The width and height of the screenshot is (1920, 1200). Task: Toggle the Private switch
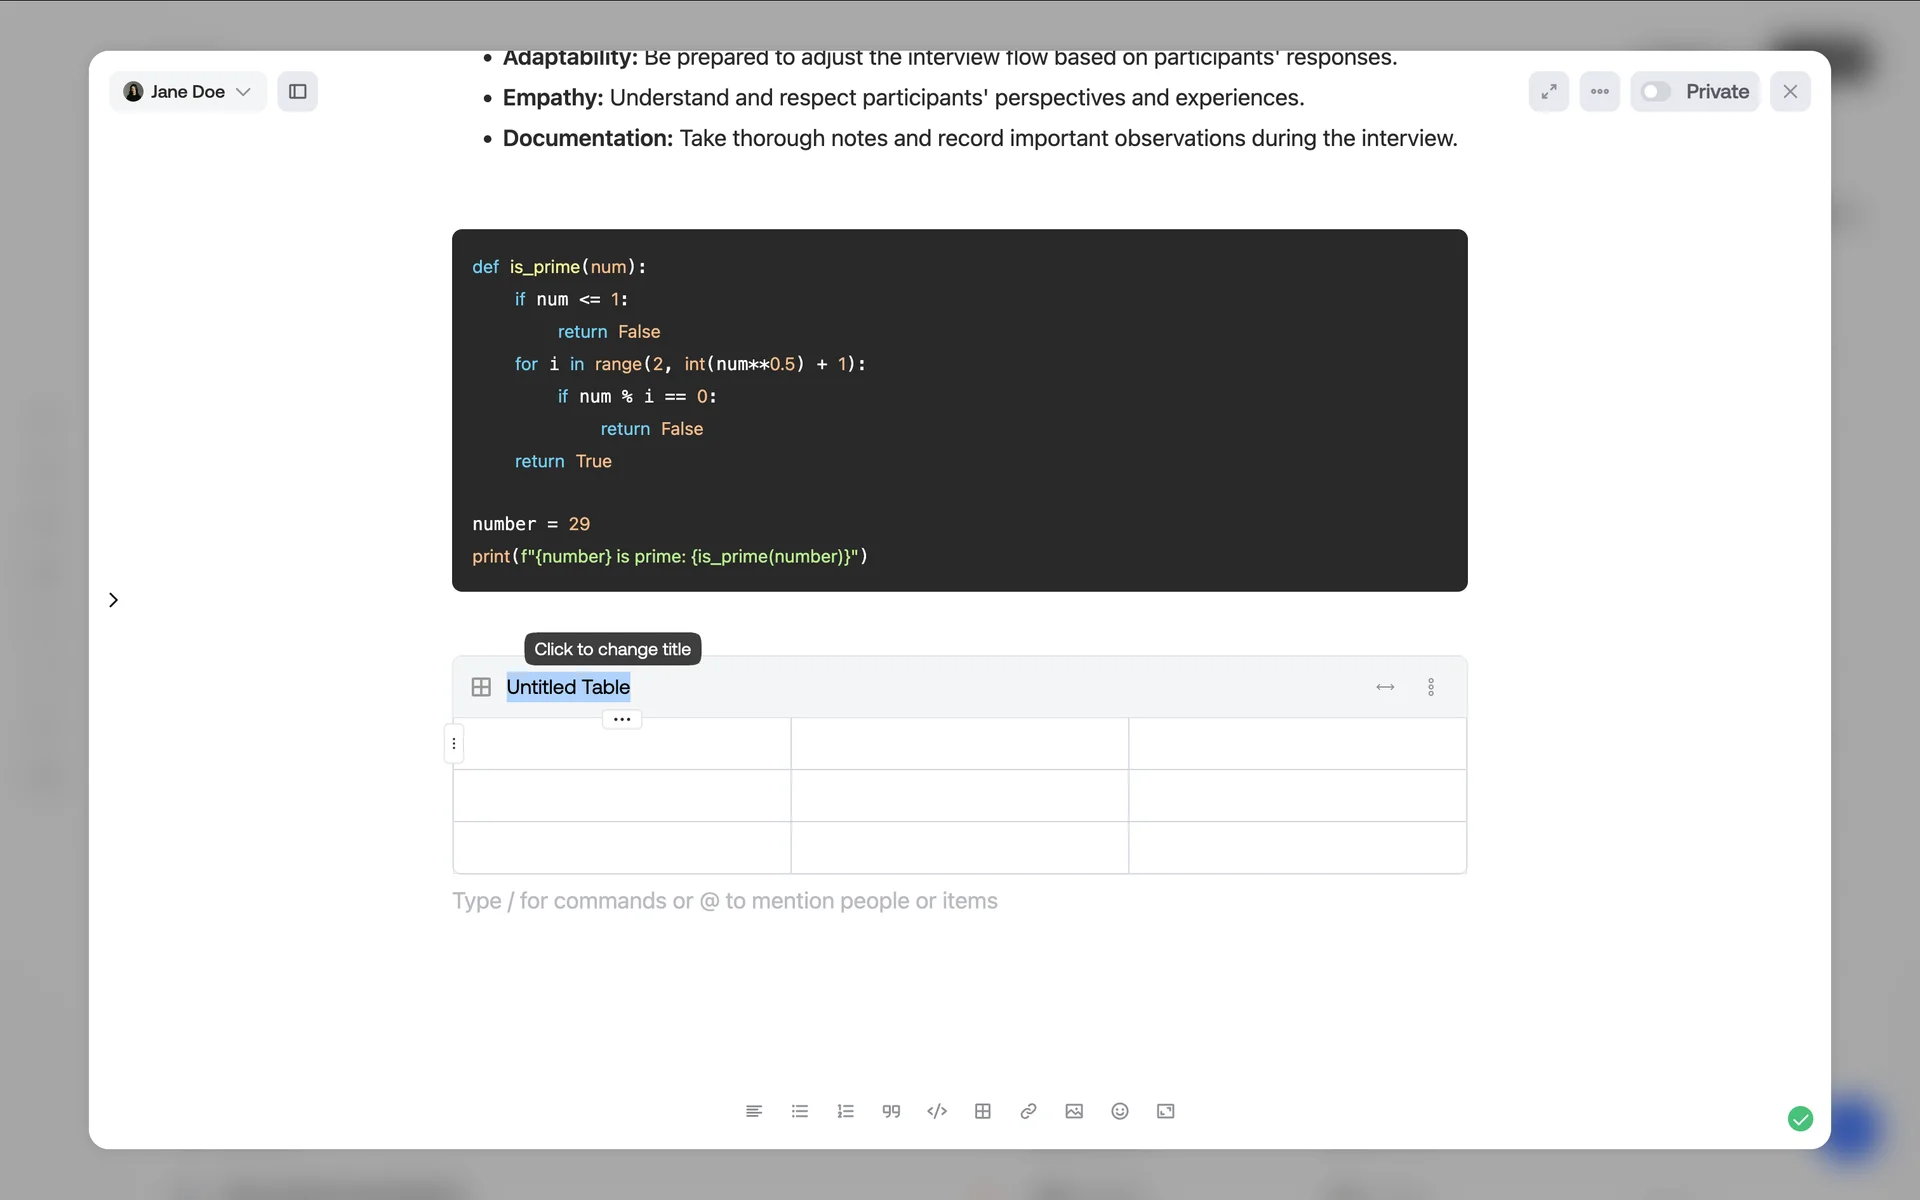click(1656, 92)
